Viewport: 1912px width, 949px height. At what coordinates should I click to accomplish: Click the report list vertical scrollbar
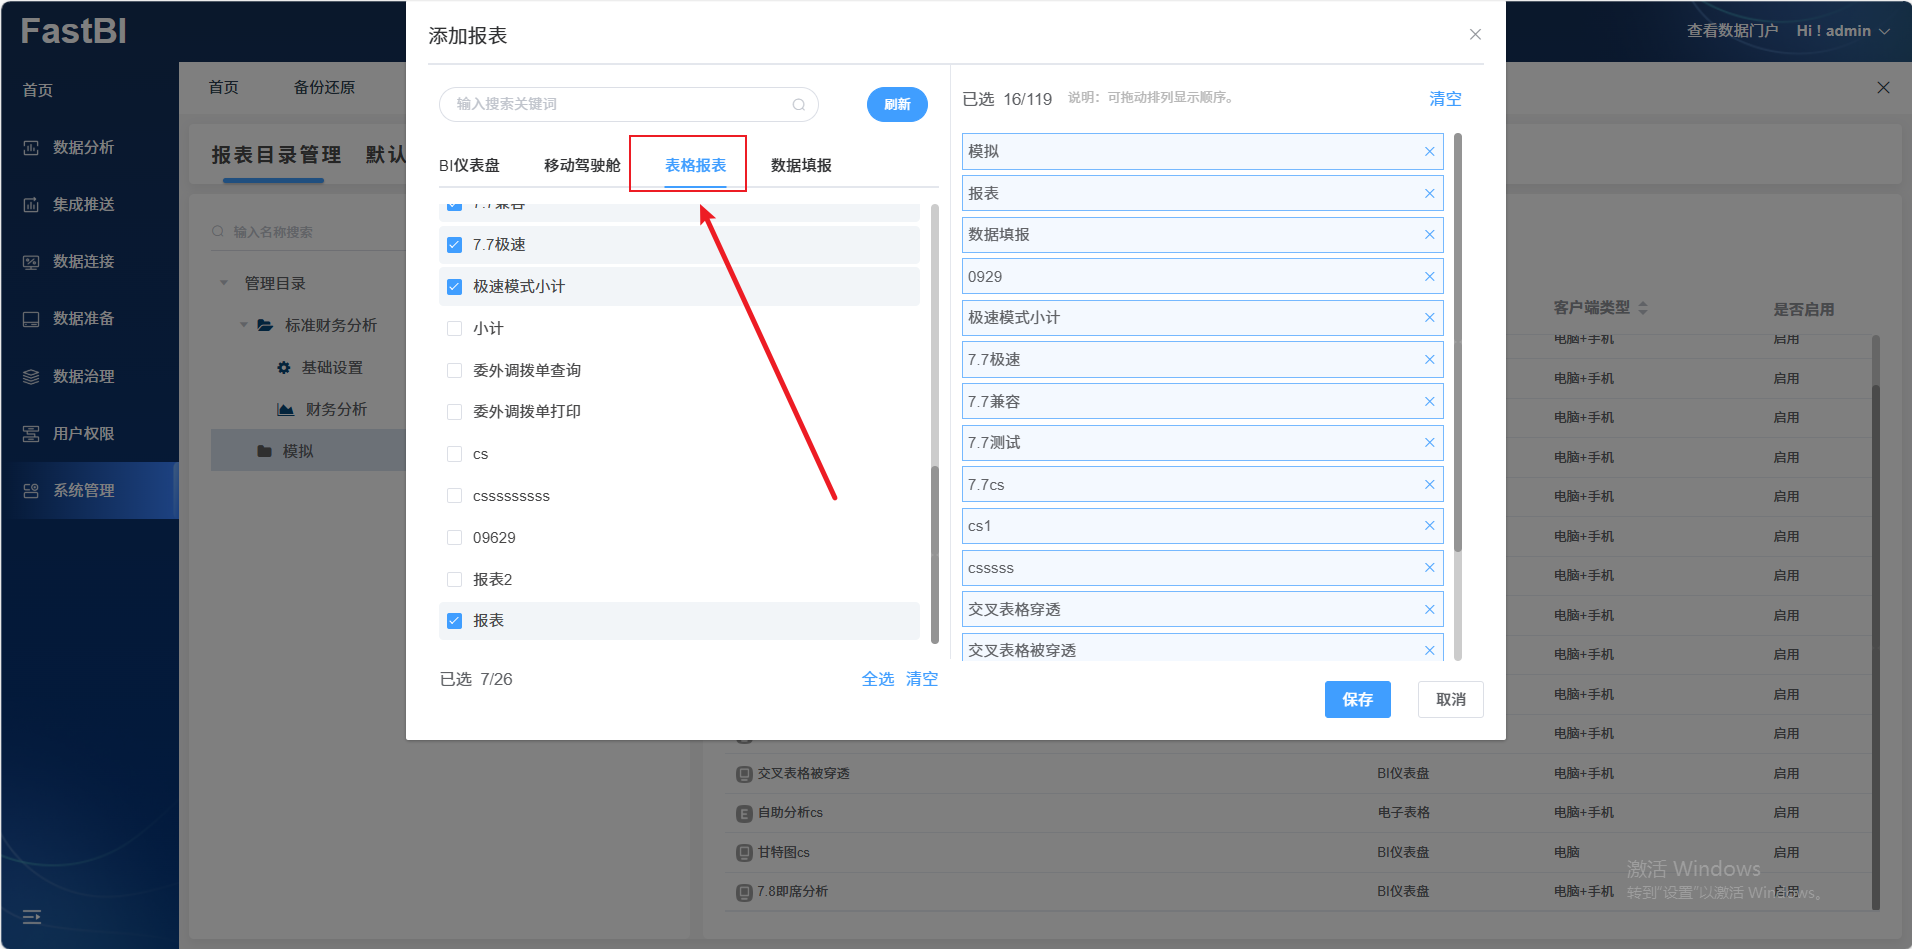coord(935,550)
